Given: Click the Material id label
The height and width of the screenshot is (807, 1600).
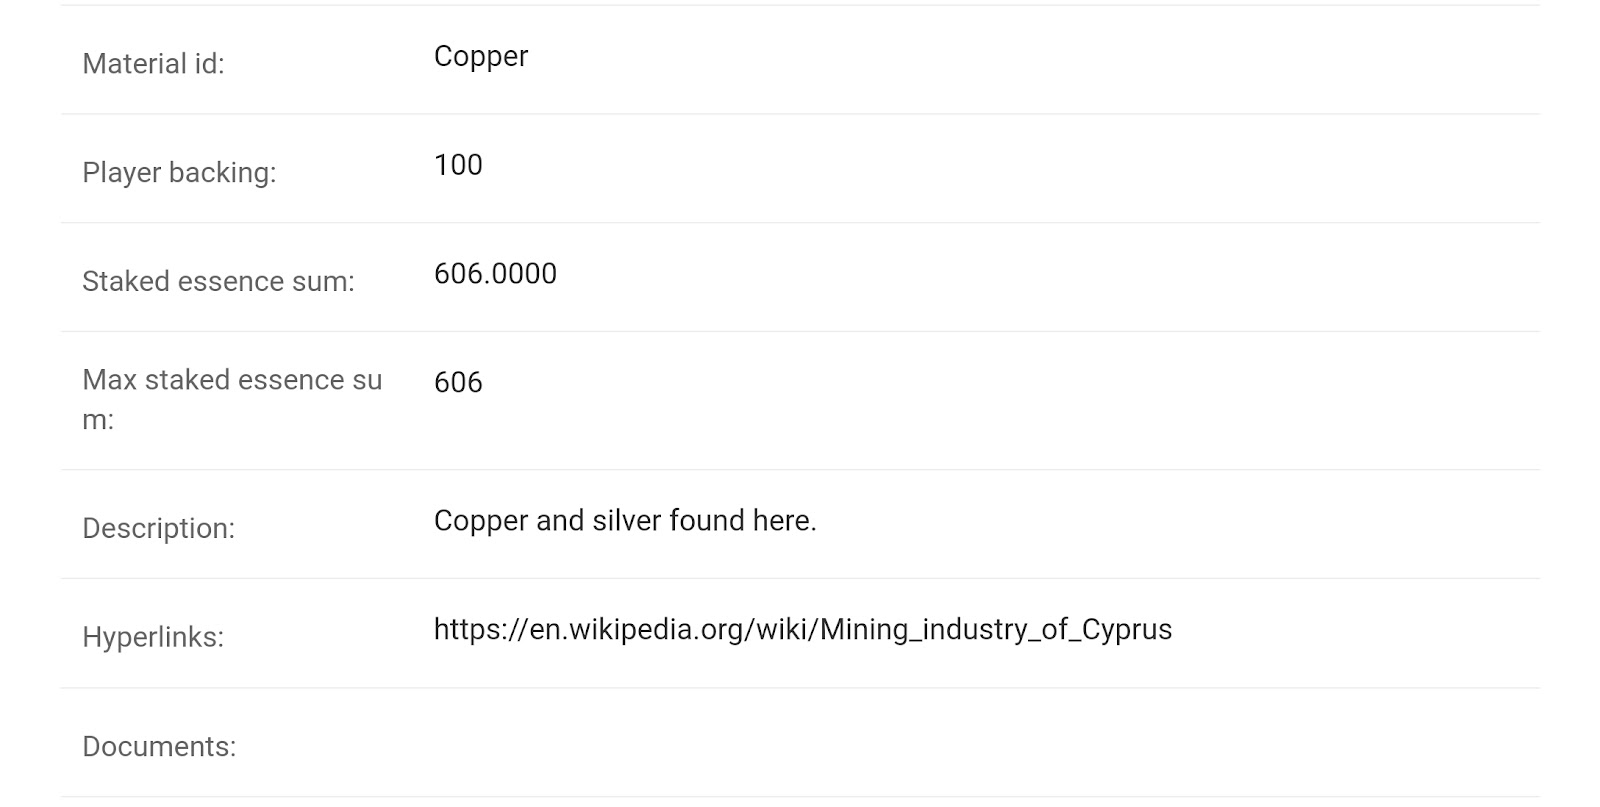Looking at the screenshot, I should tap(153, 64).
